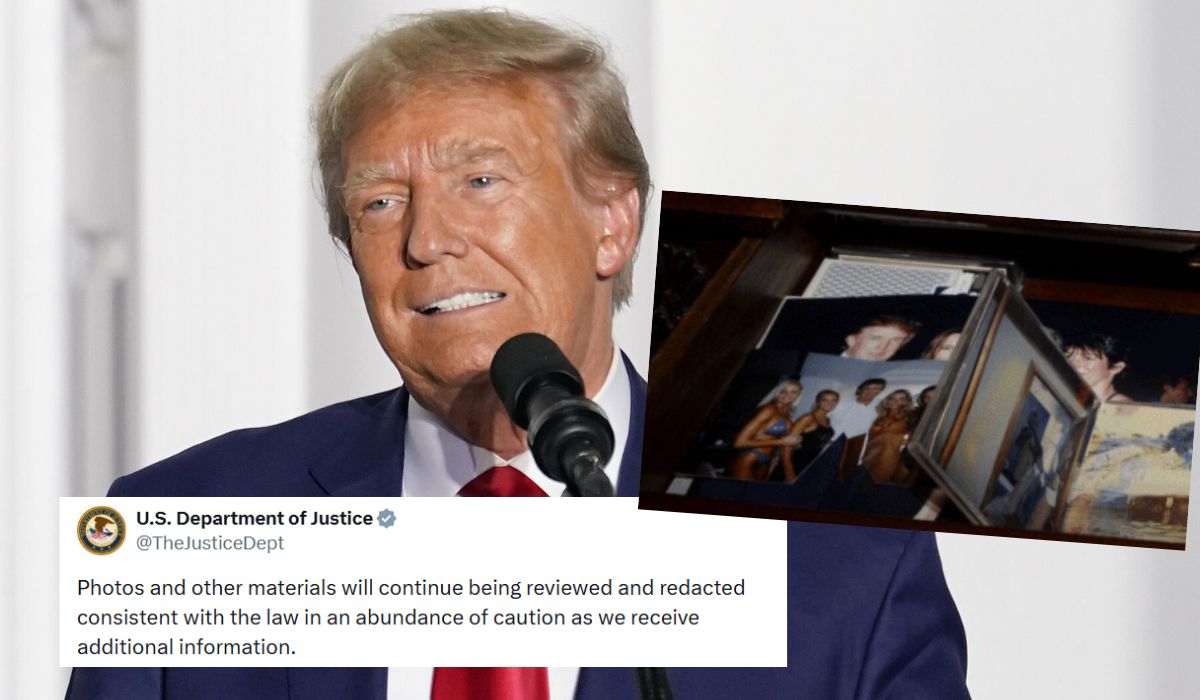Click the black microphone head
Screen dimensions: 1200x700
pos(548,400)
